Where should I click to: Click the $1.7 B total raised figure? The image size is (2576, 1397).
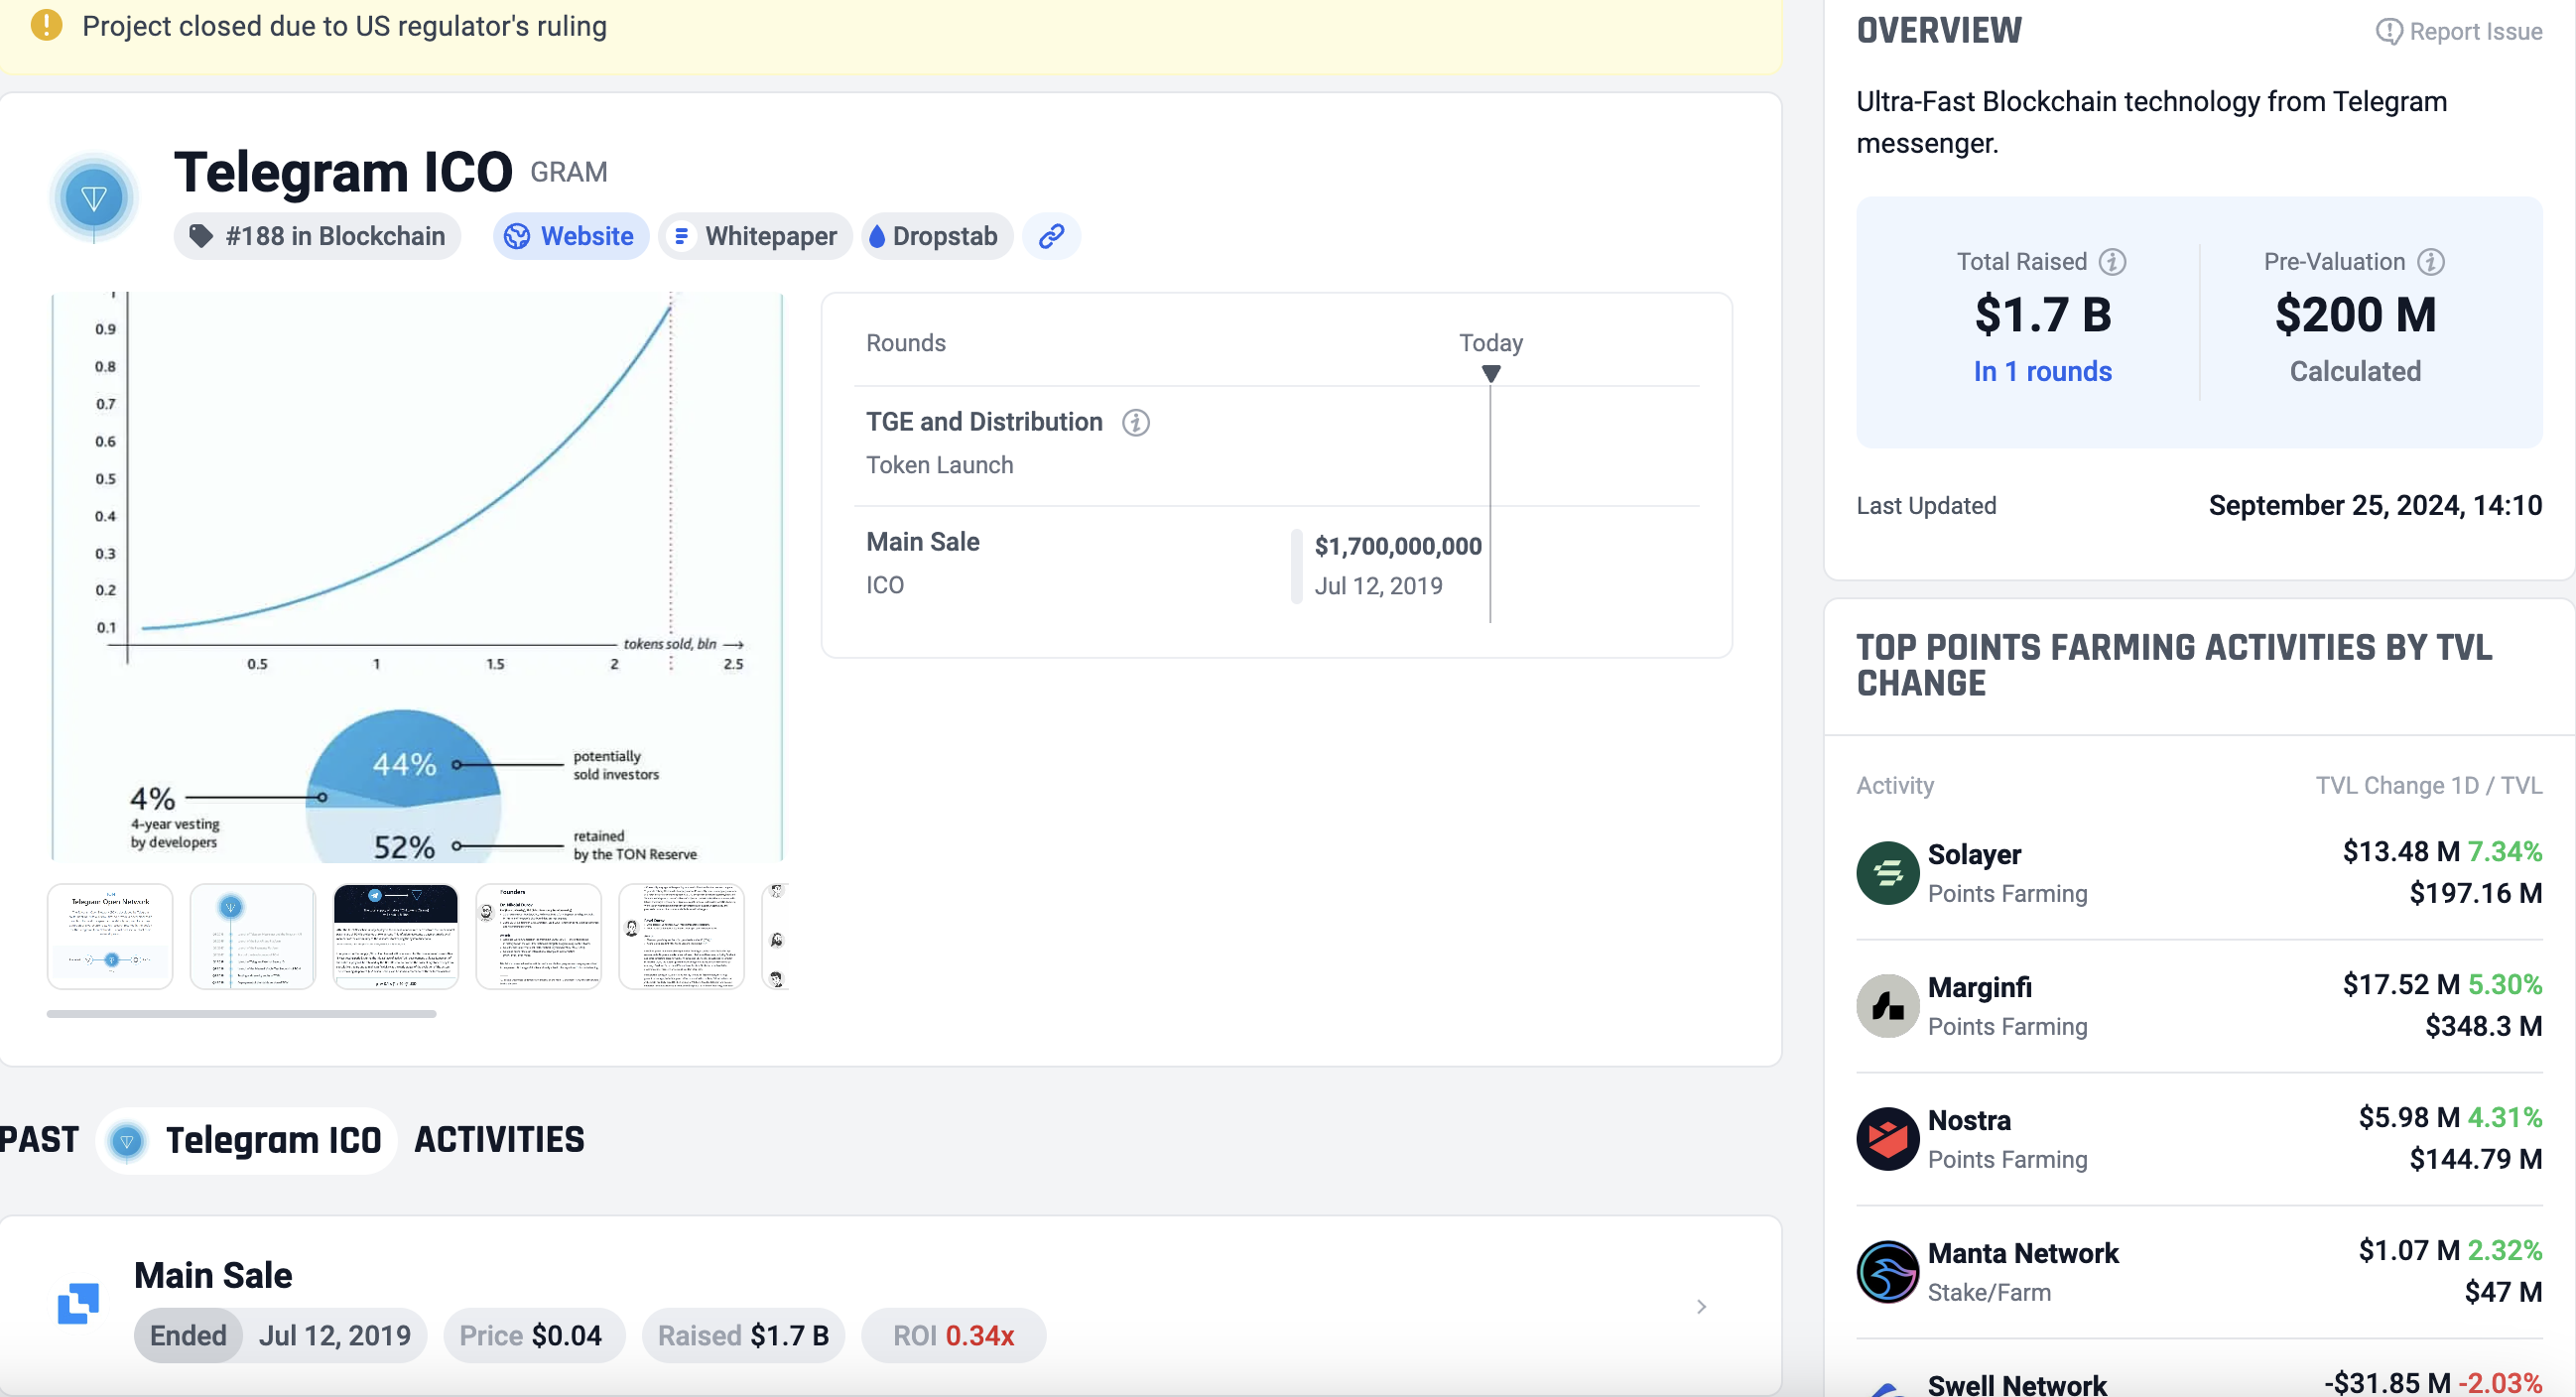tap(2042, 315)
